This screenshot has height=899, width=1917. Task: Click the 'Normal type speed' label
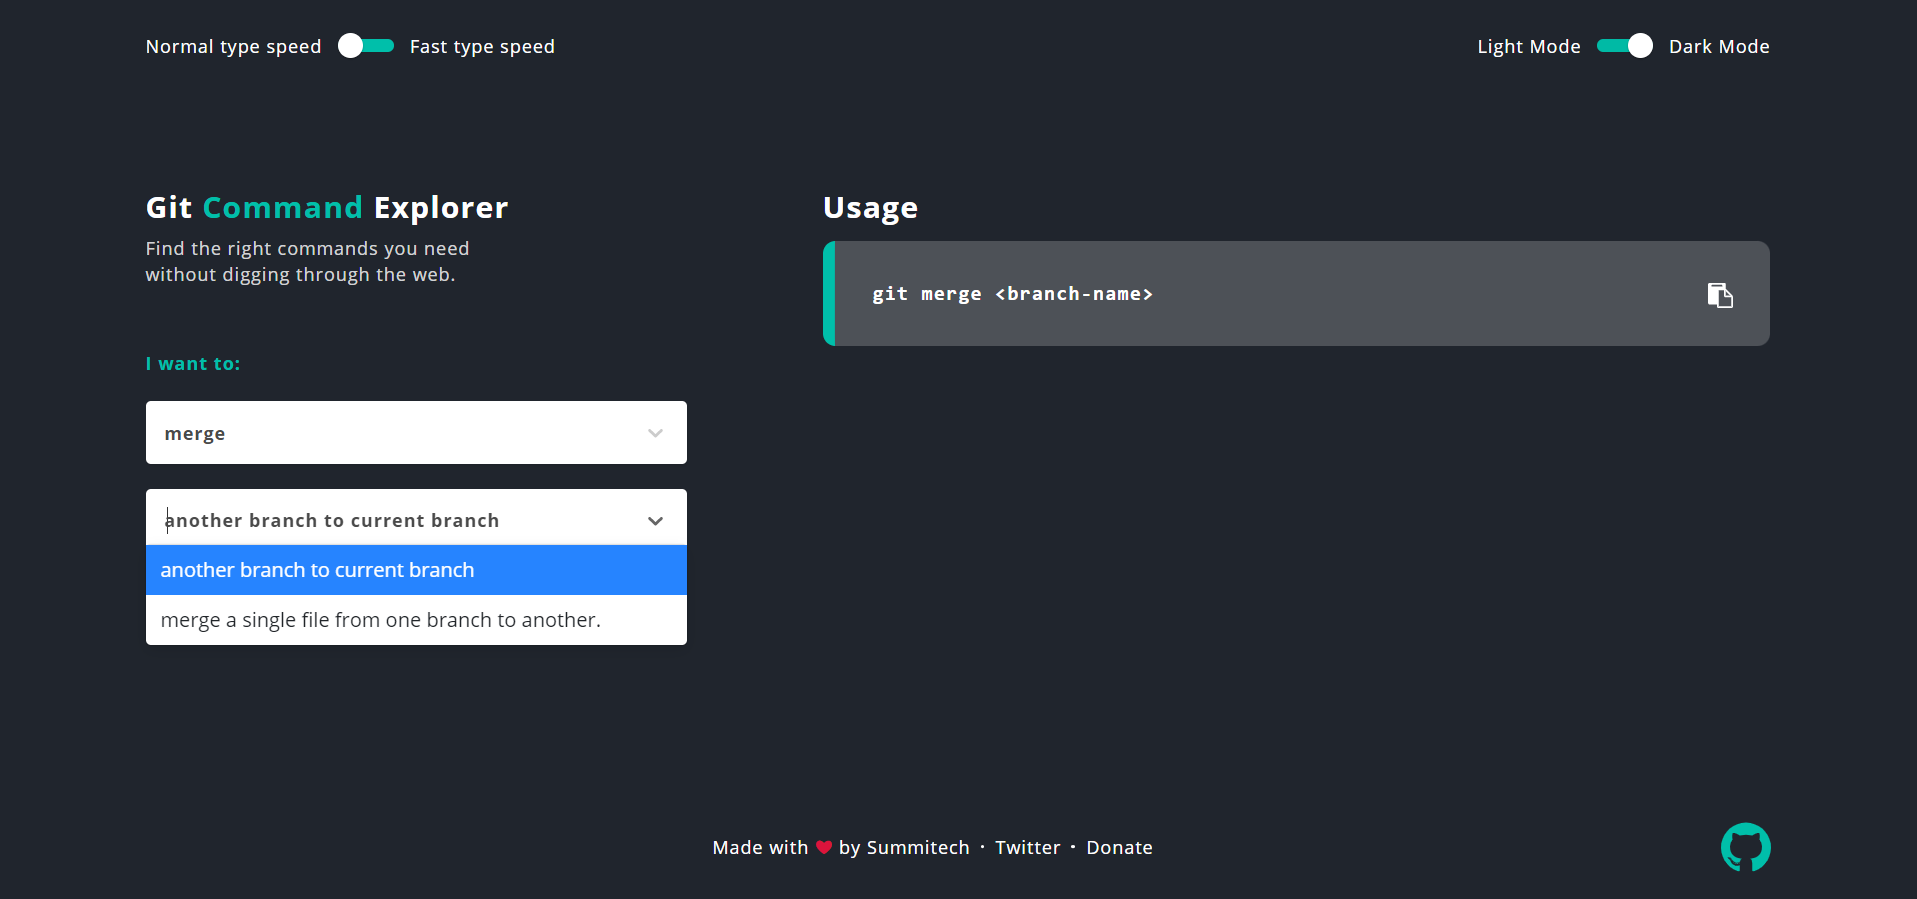233,47
